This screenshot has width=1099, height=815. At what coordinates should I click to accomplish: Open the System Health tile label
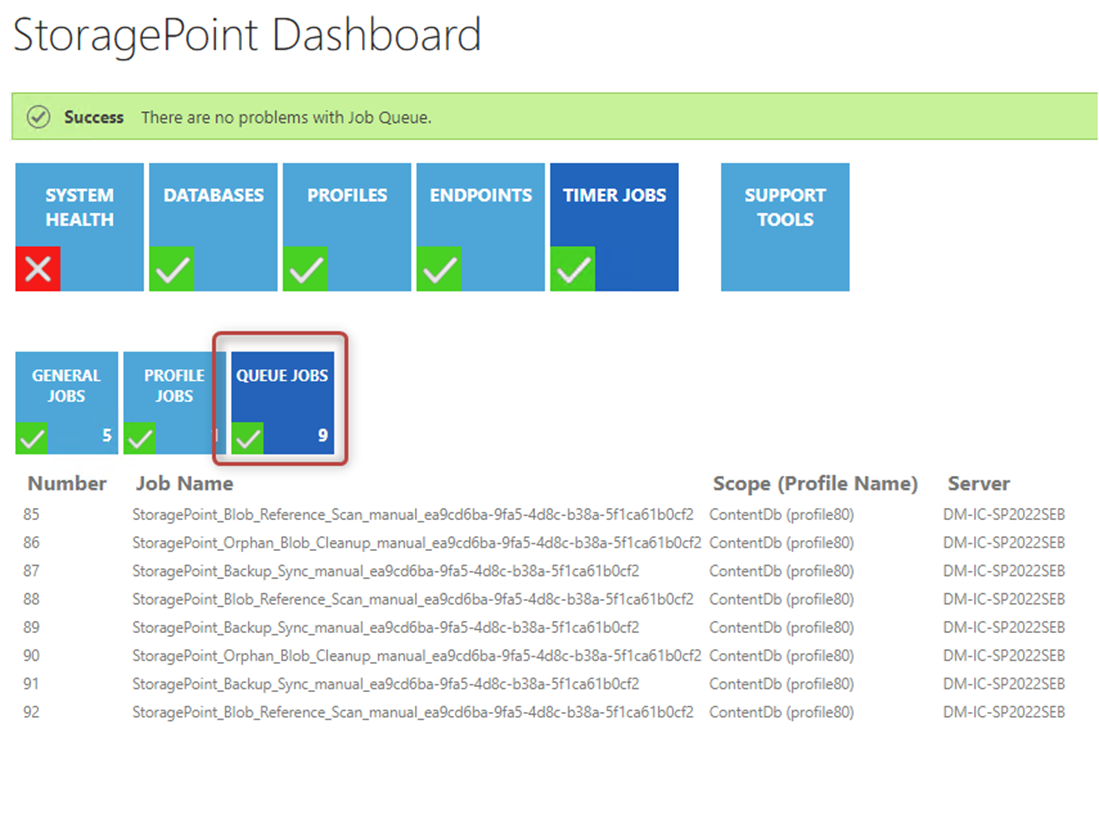79,208
